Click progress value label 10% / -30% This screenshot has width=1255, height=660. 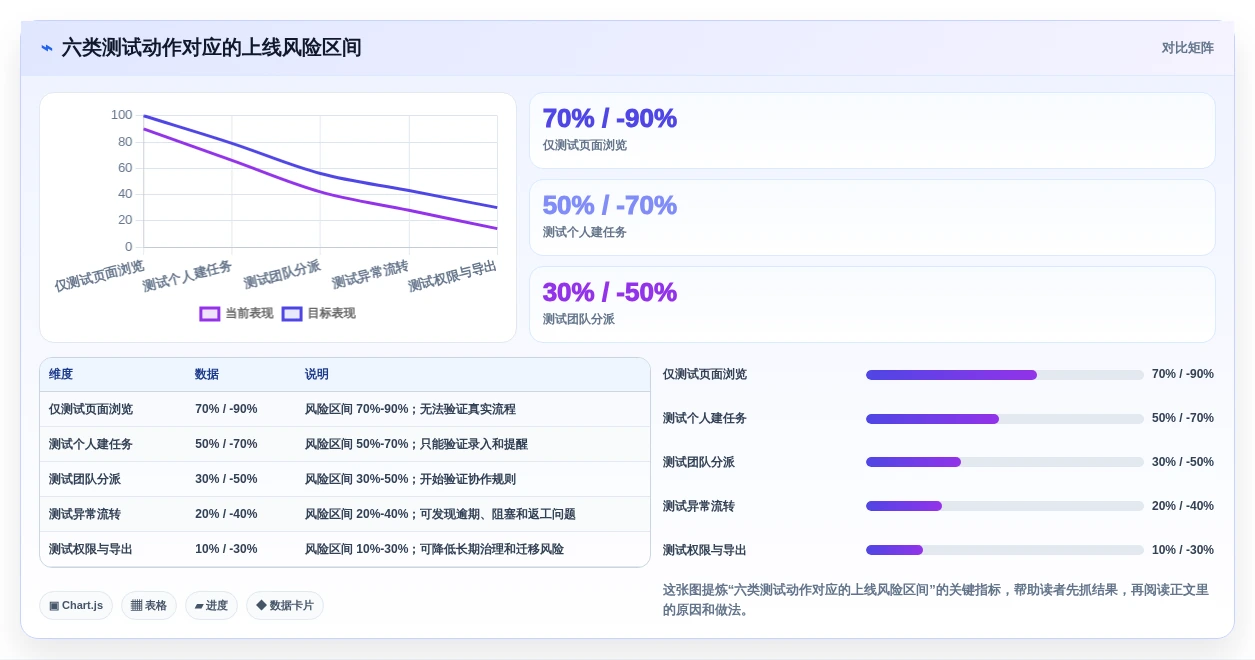[x=1183, y=551]
